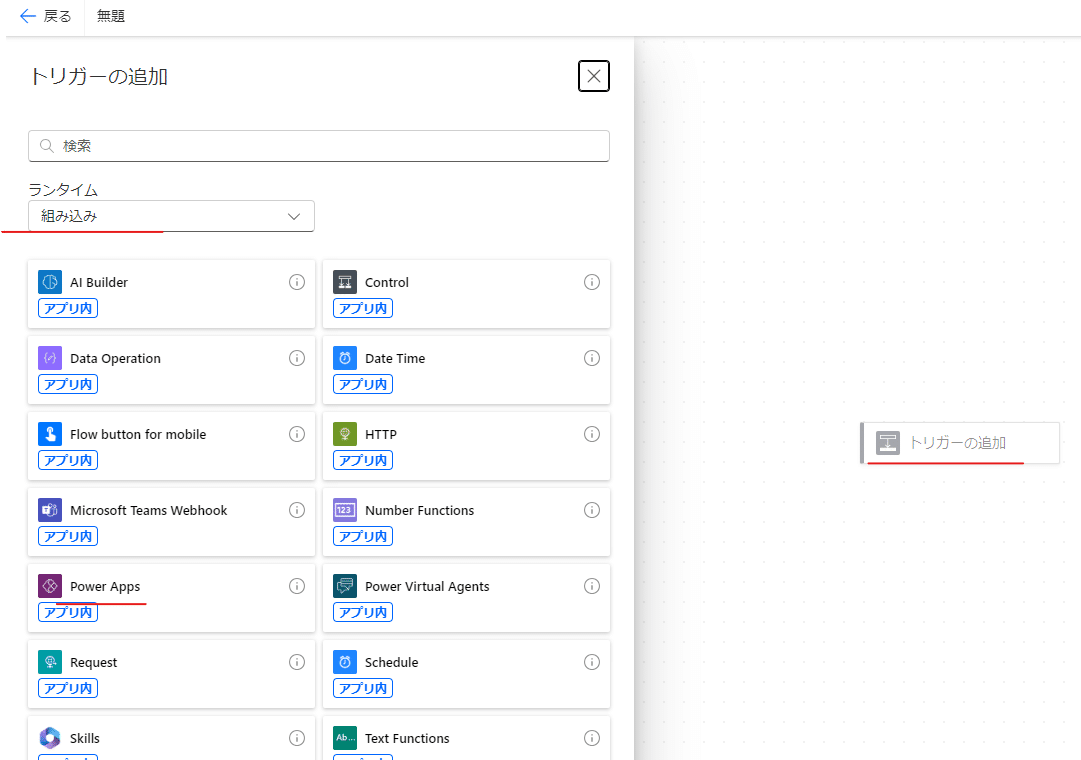Image resolution: width=1081 pixels, height=760 pixels.
Task: Show info for Flow button for mobile
Action: point(296,434)
